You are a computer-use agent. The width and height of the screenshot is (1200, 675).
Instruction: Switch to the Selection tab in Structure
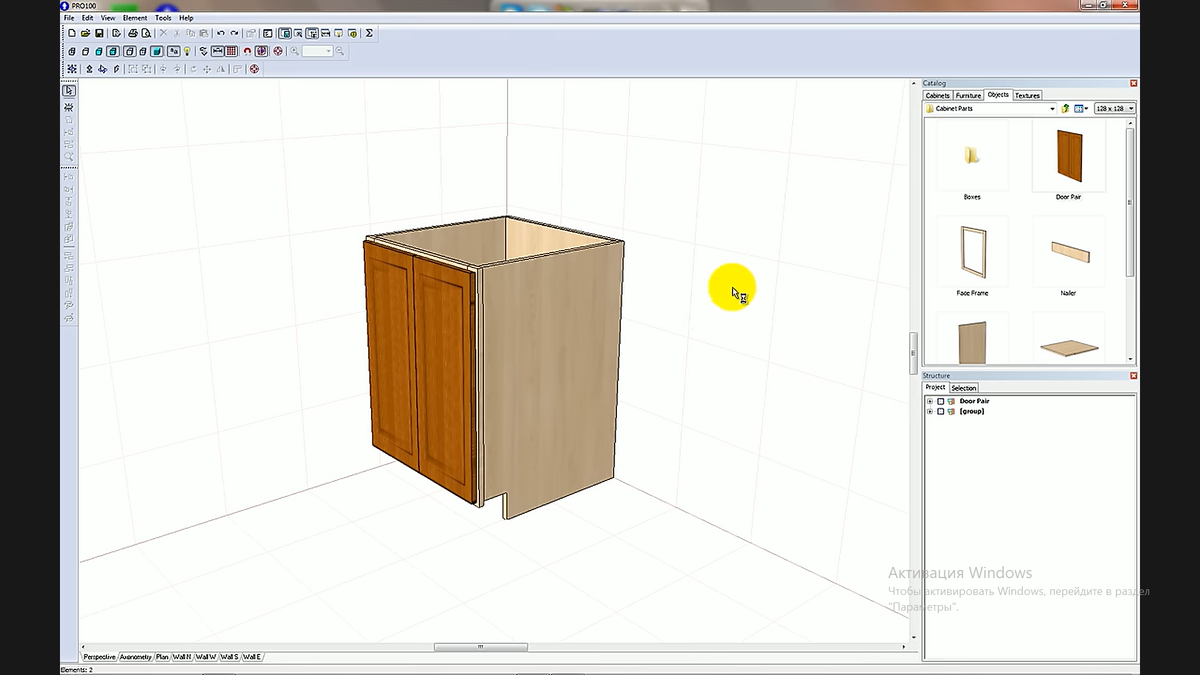(964, 388)
